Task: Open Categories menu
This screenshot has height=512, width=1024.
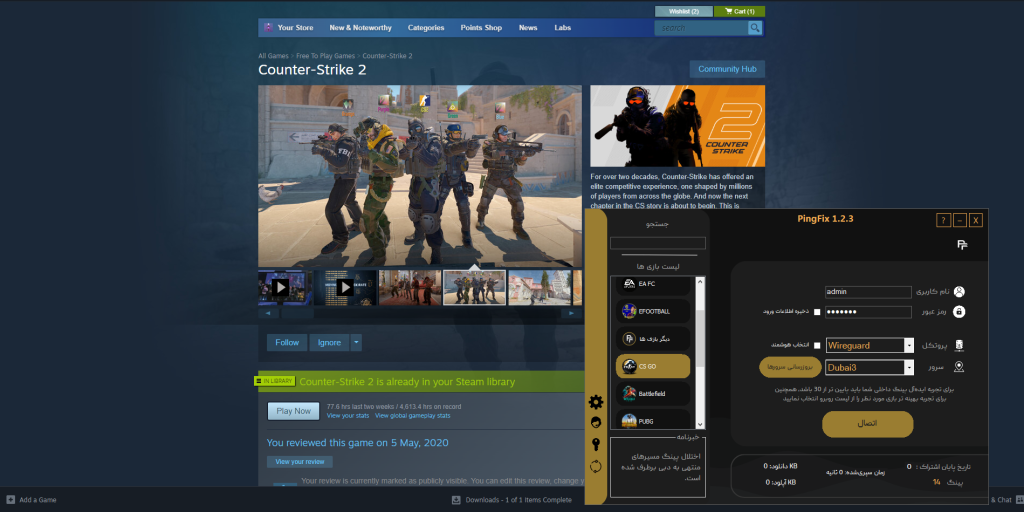Action: point(426,28)
